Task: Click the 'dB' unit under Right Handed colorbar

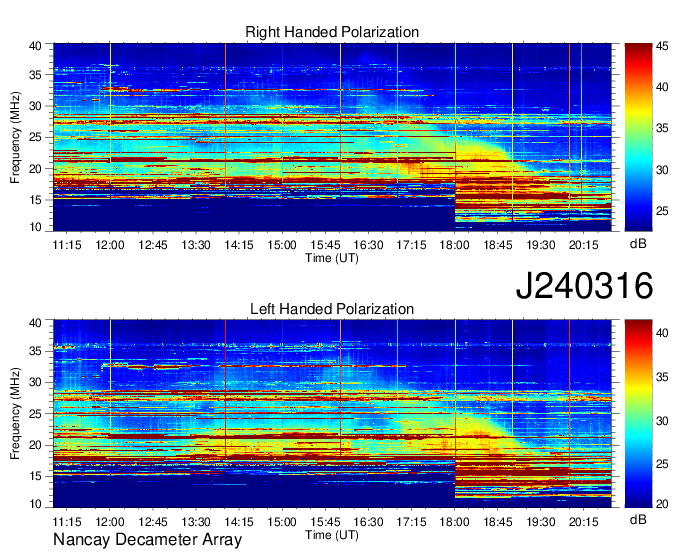Action: tap(638, 244)
